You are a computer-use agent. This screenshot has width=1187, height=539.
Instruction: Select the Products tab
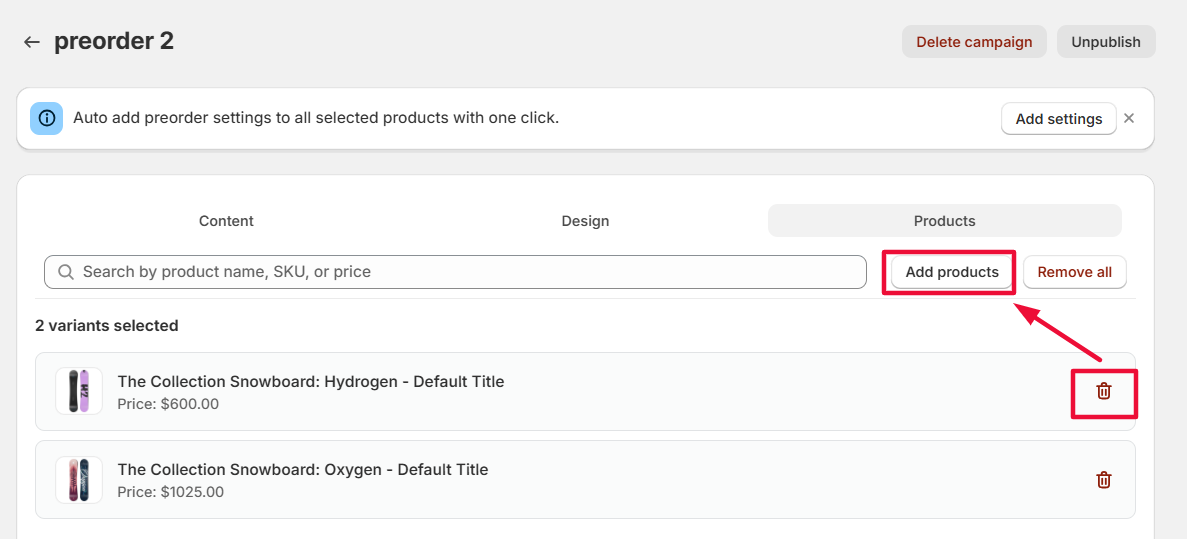944,221
